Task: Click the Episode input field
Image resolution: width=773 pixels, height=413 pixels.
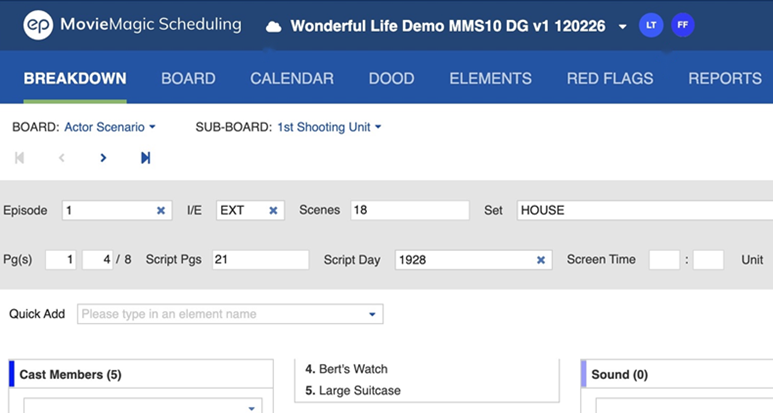Action: pyautogui.click(x=117, y=210)
